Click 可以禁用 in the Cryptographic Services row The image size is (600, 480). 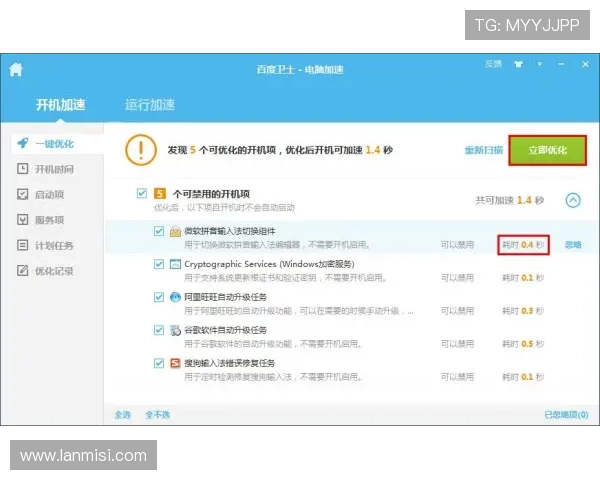click(457, 278)
